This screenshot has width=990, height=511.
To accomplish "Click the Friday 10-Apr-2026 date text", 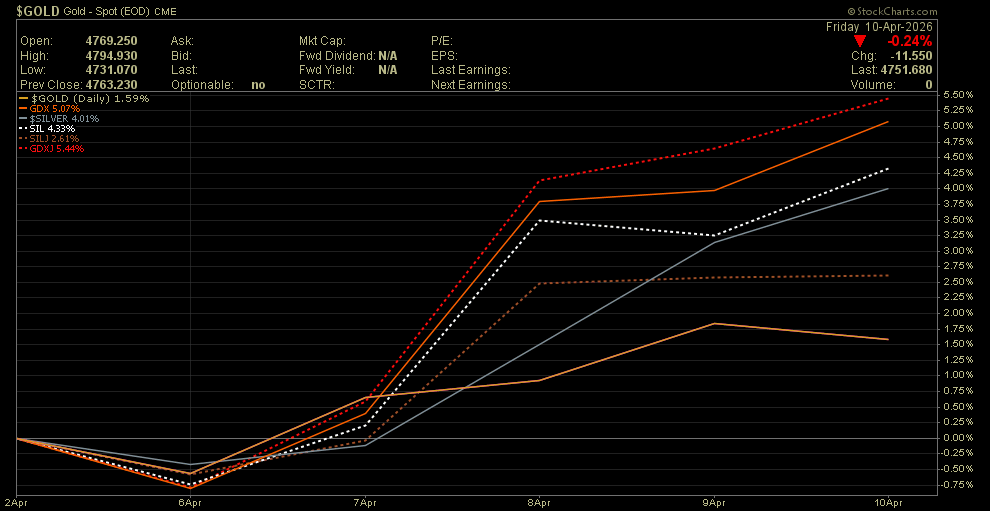I will point(879,26).
